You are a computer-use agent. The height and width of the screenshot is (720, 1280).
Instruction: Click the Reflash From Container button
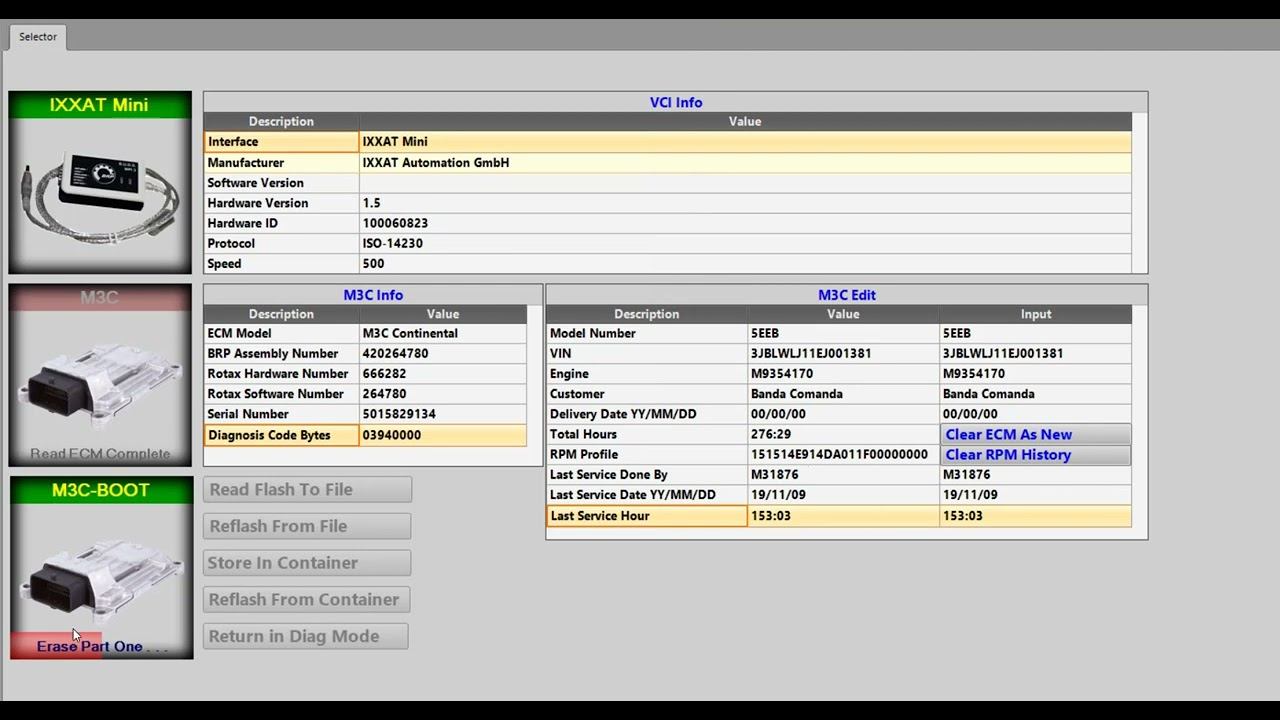tap(307, 600)
